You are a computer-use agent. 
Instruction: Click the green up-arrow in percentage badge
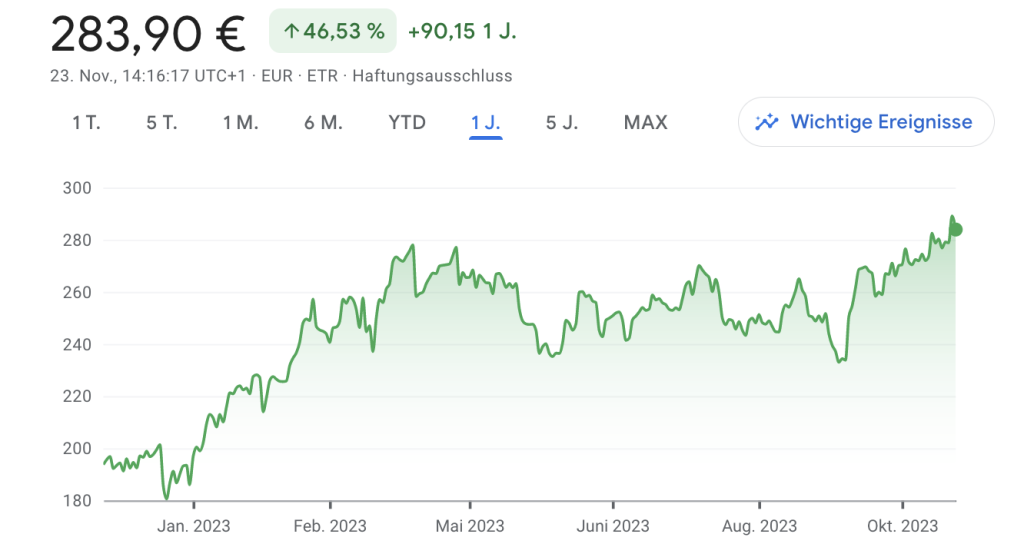pos(291,31)
